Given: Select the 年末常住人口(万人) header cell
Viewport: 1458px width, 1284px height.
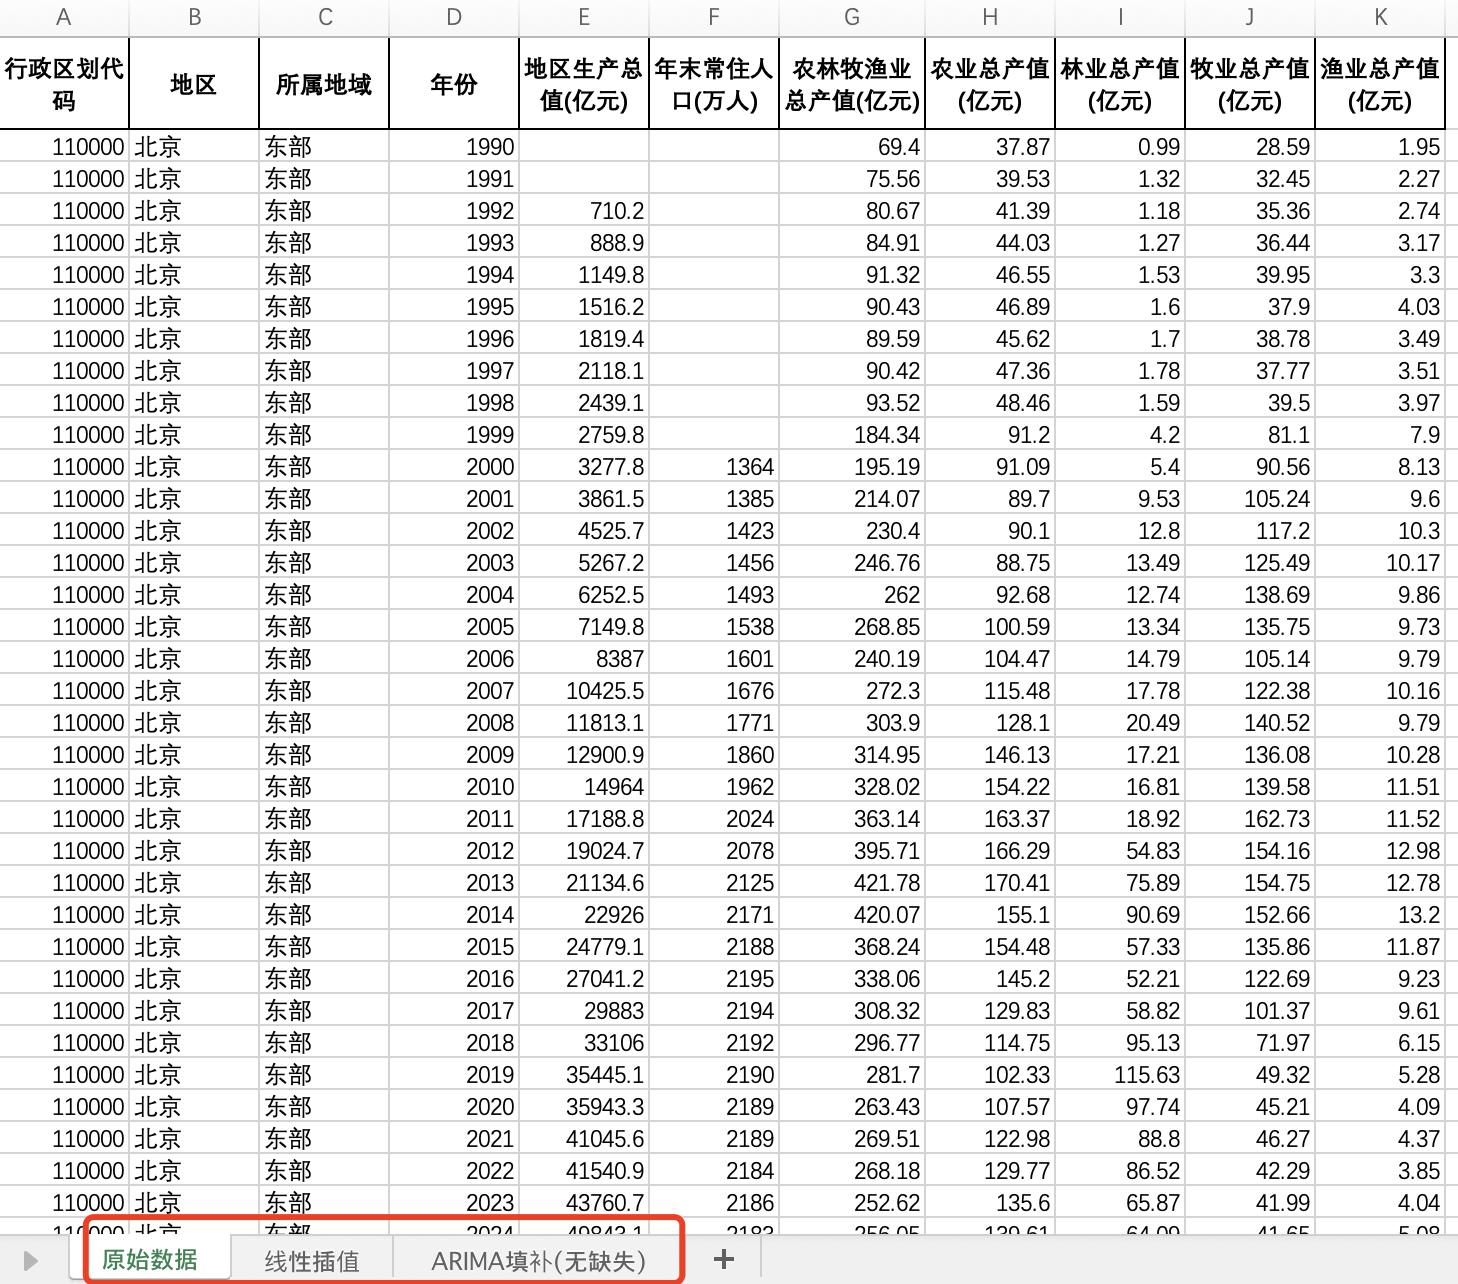Looking at the screenshot, I should 714,84.
